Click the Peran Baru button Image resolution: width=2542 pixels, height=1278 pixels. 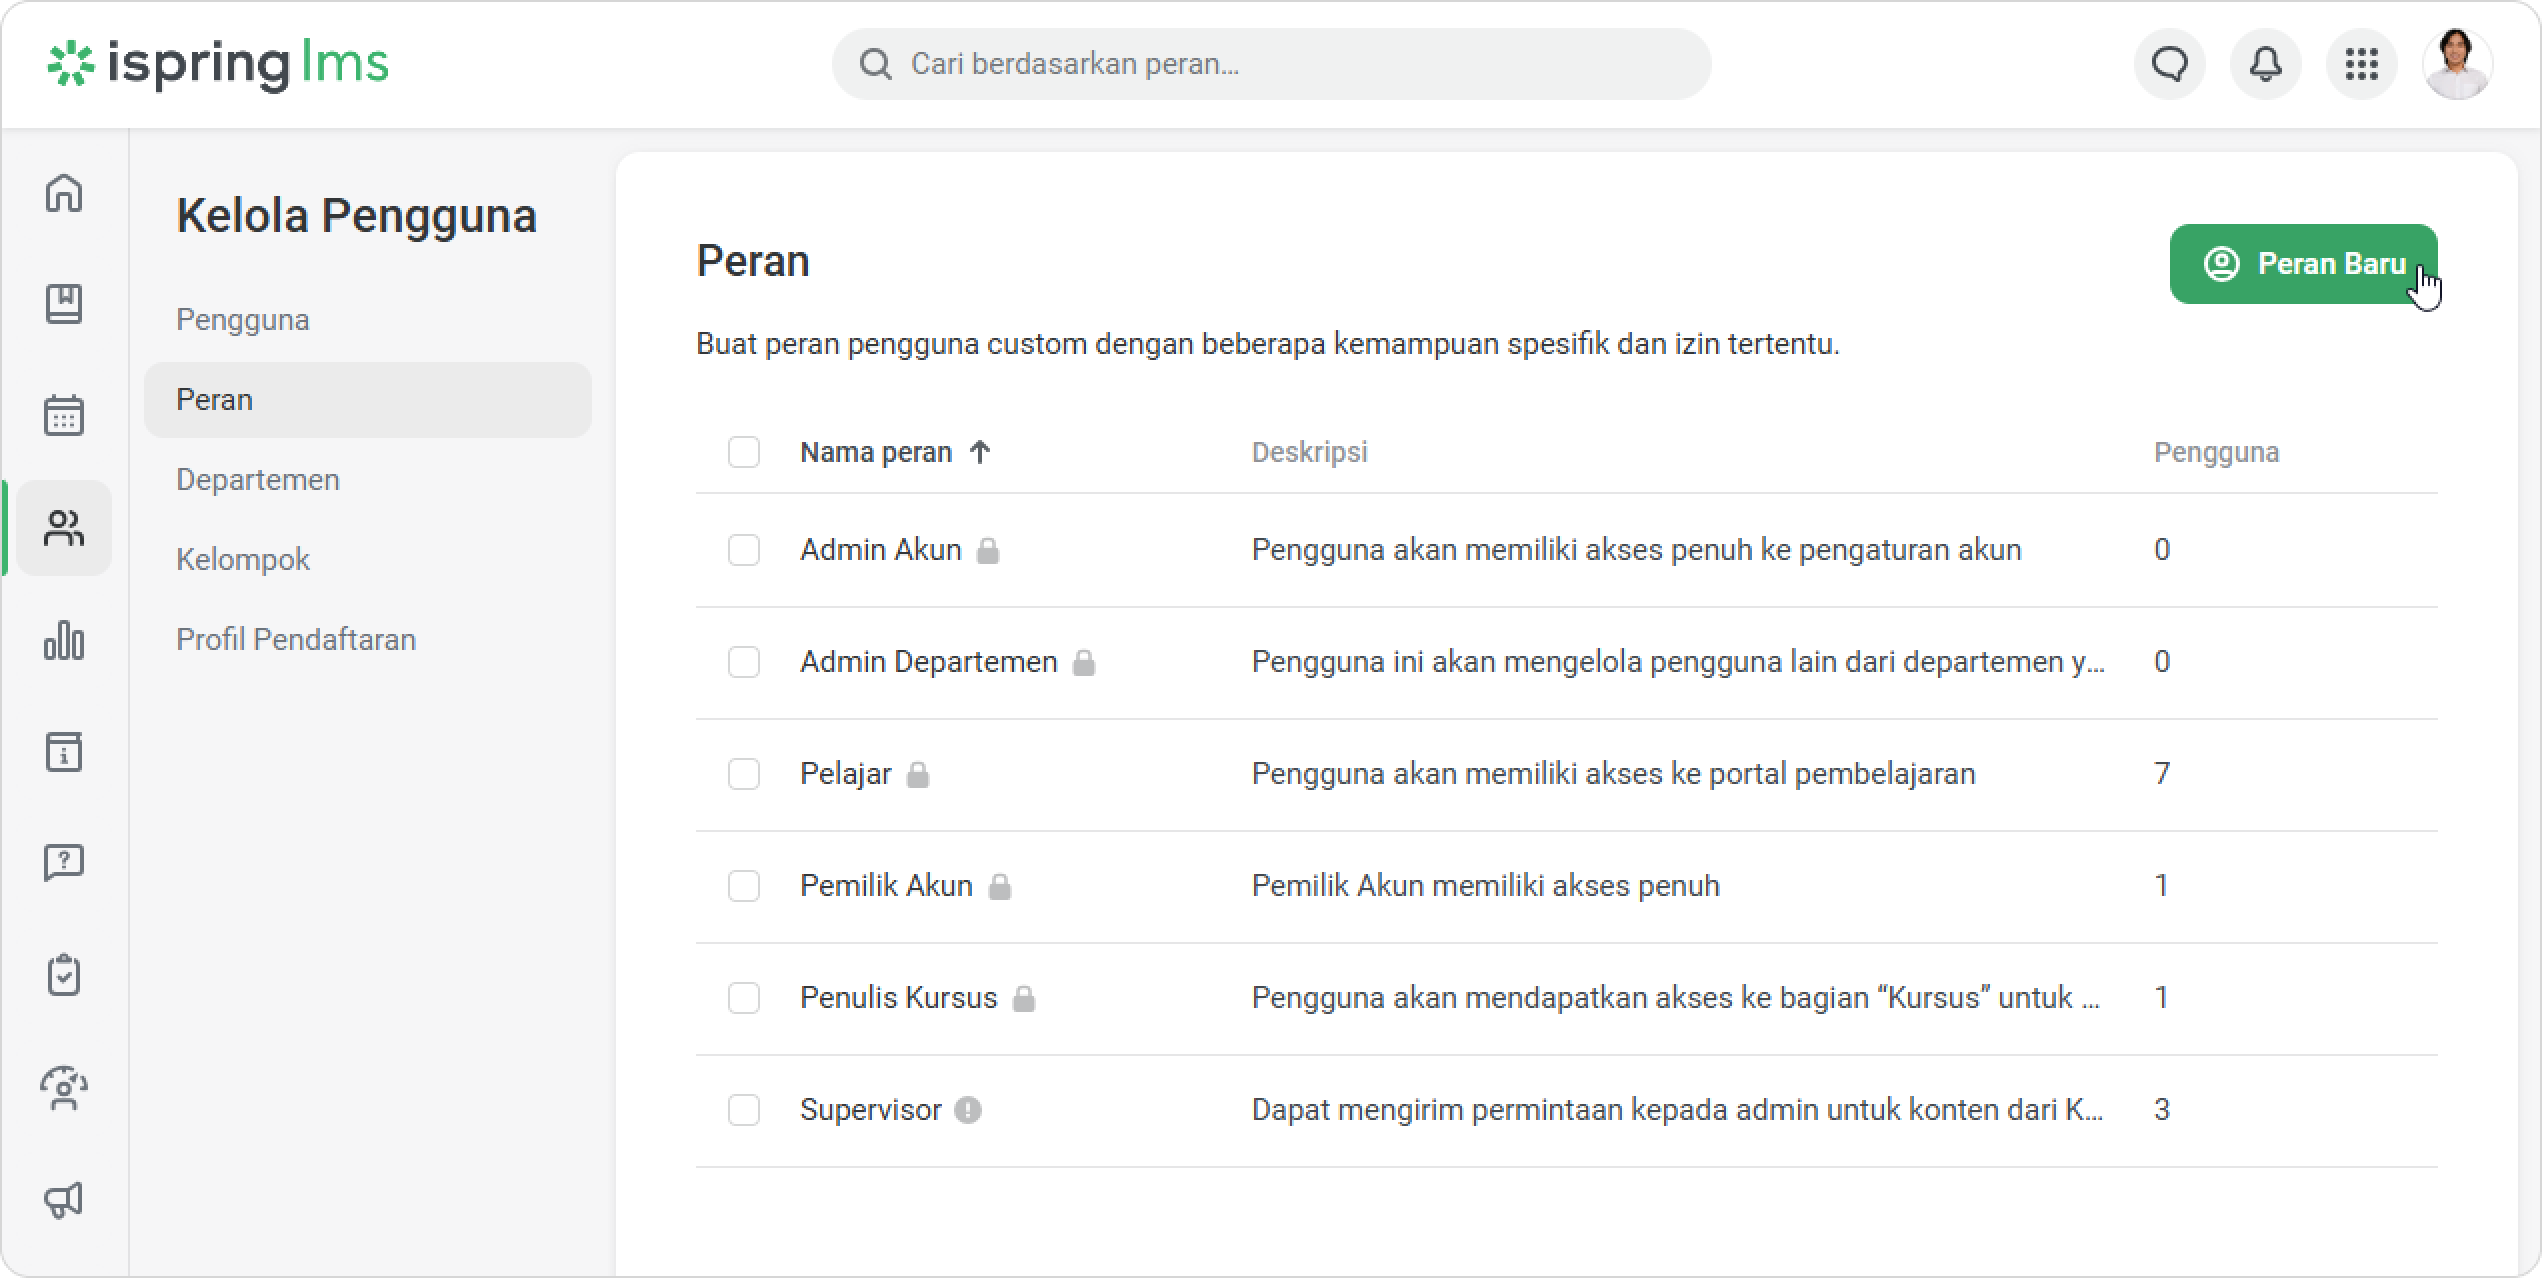click(2302, 264)
